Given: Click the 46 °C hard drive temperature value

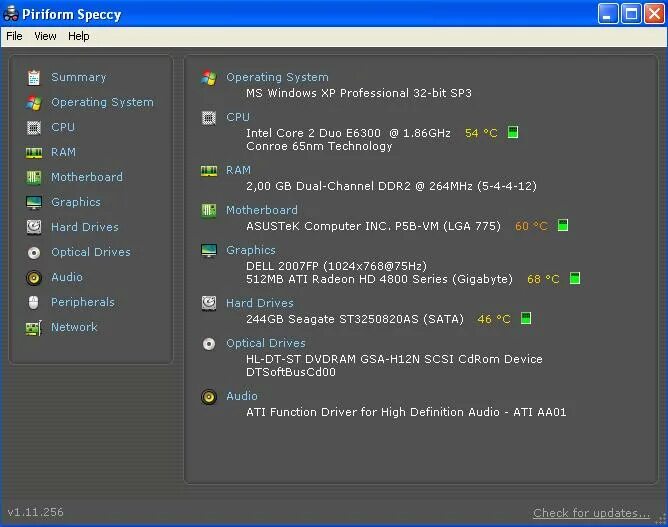Looking at the screenshot, I should click(x=494, y=319).
